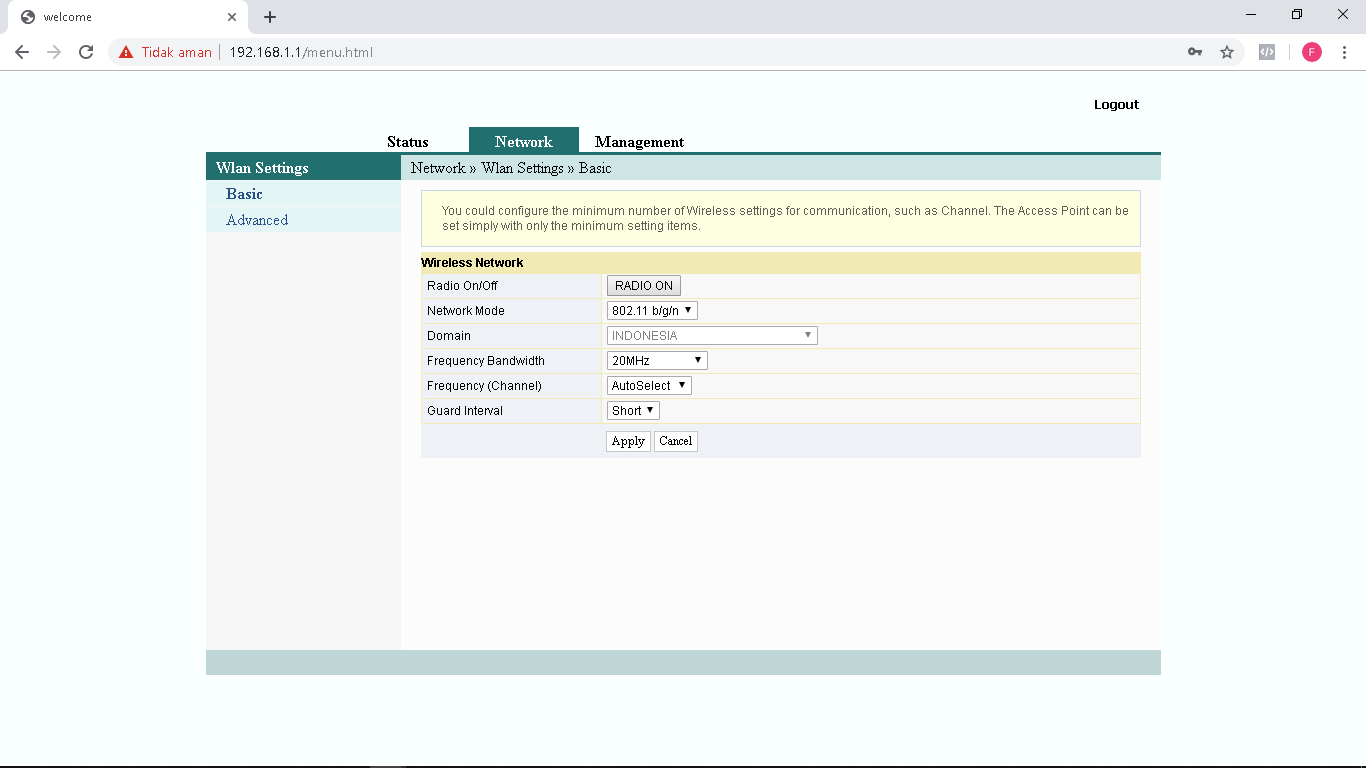This screenshot has width=1366, height=768.
Task: Reload the router page
Action: point(86,52)
